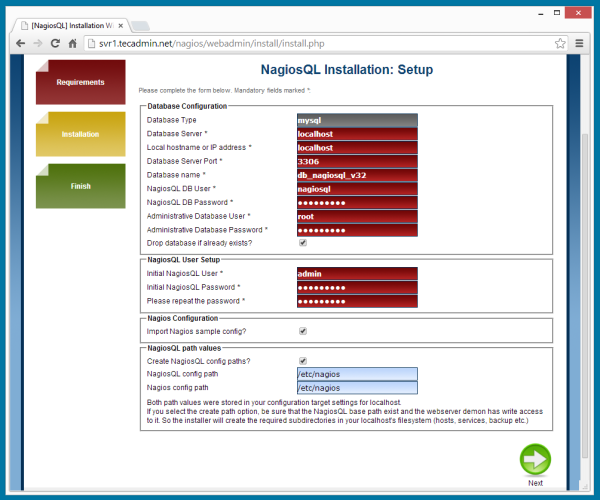The width and height of the screenshot is (600, 500).
Task: Click the Database Server localhost field
Action: click(356, 133)
